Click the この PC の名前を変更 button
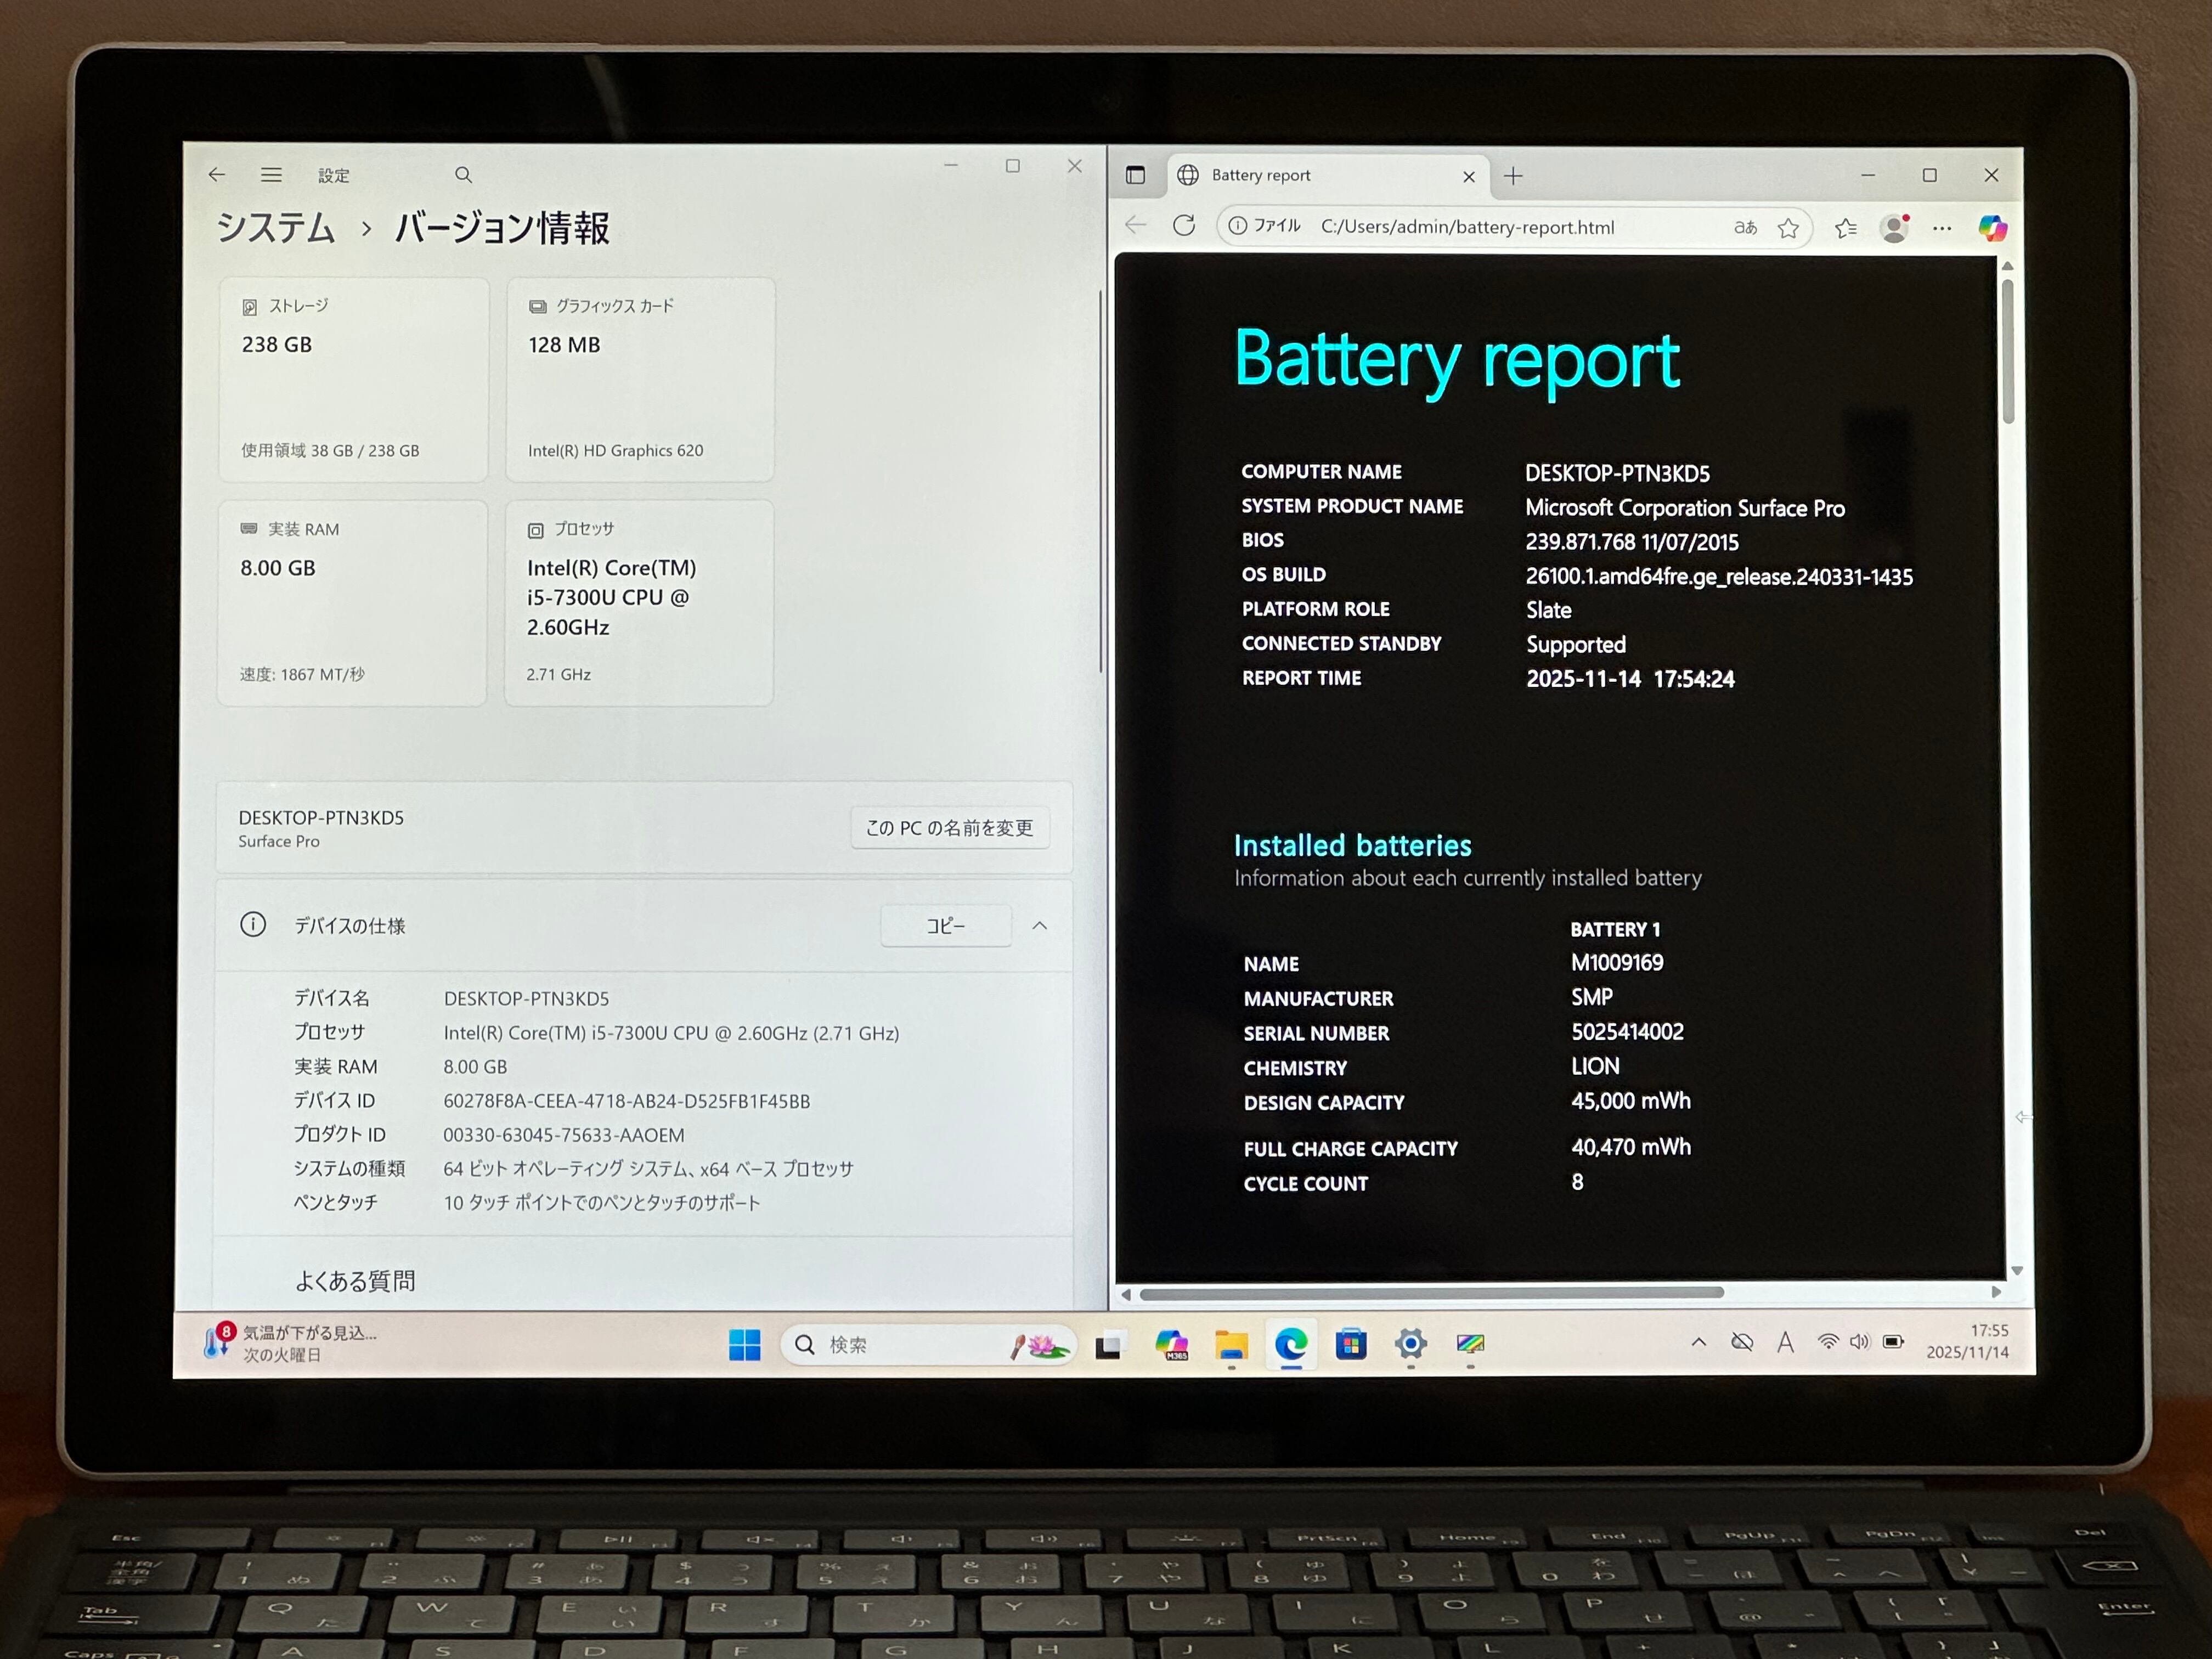 [x=949, y=828]
